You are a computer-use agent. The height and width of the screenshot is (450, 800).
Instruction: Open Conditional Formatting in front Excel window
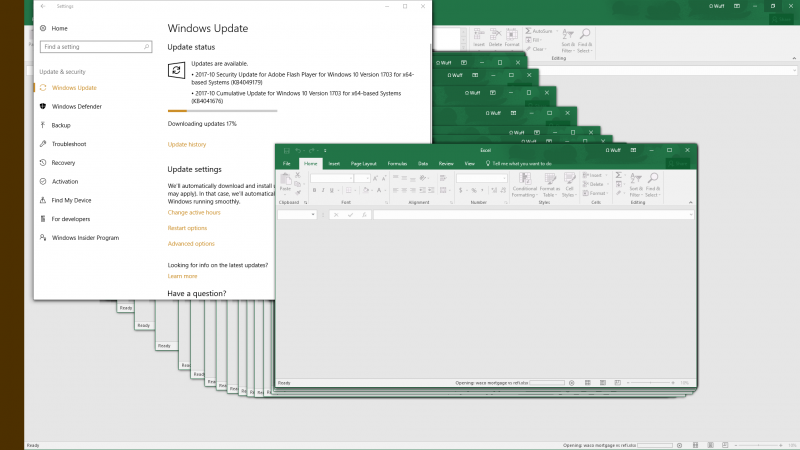tap(524, 182)
